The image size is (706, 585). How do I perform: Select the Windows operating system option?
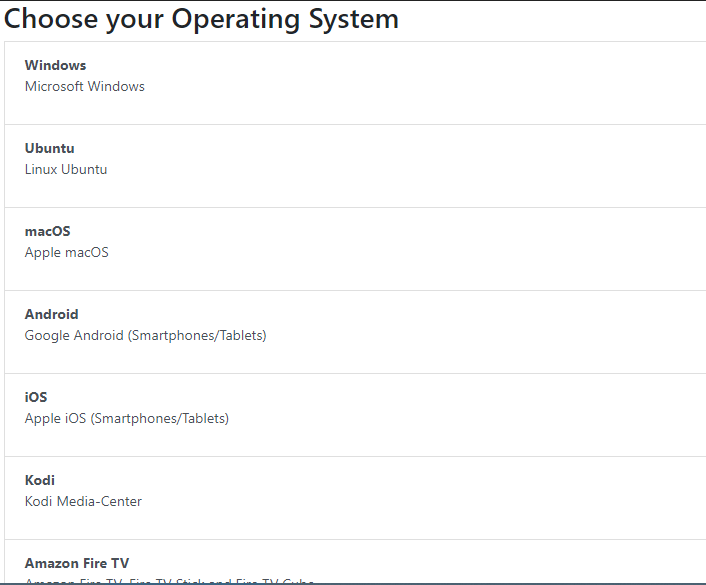[56, 65]
